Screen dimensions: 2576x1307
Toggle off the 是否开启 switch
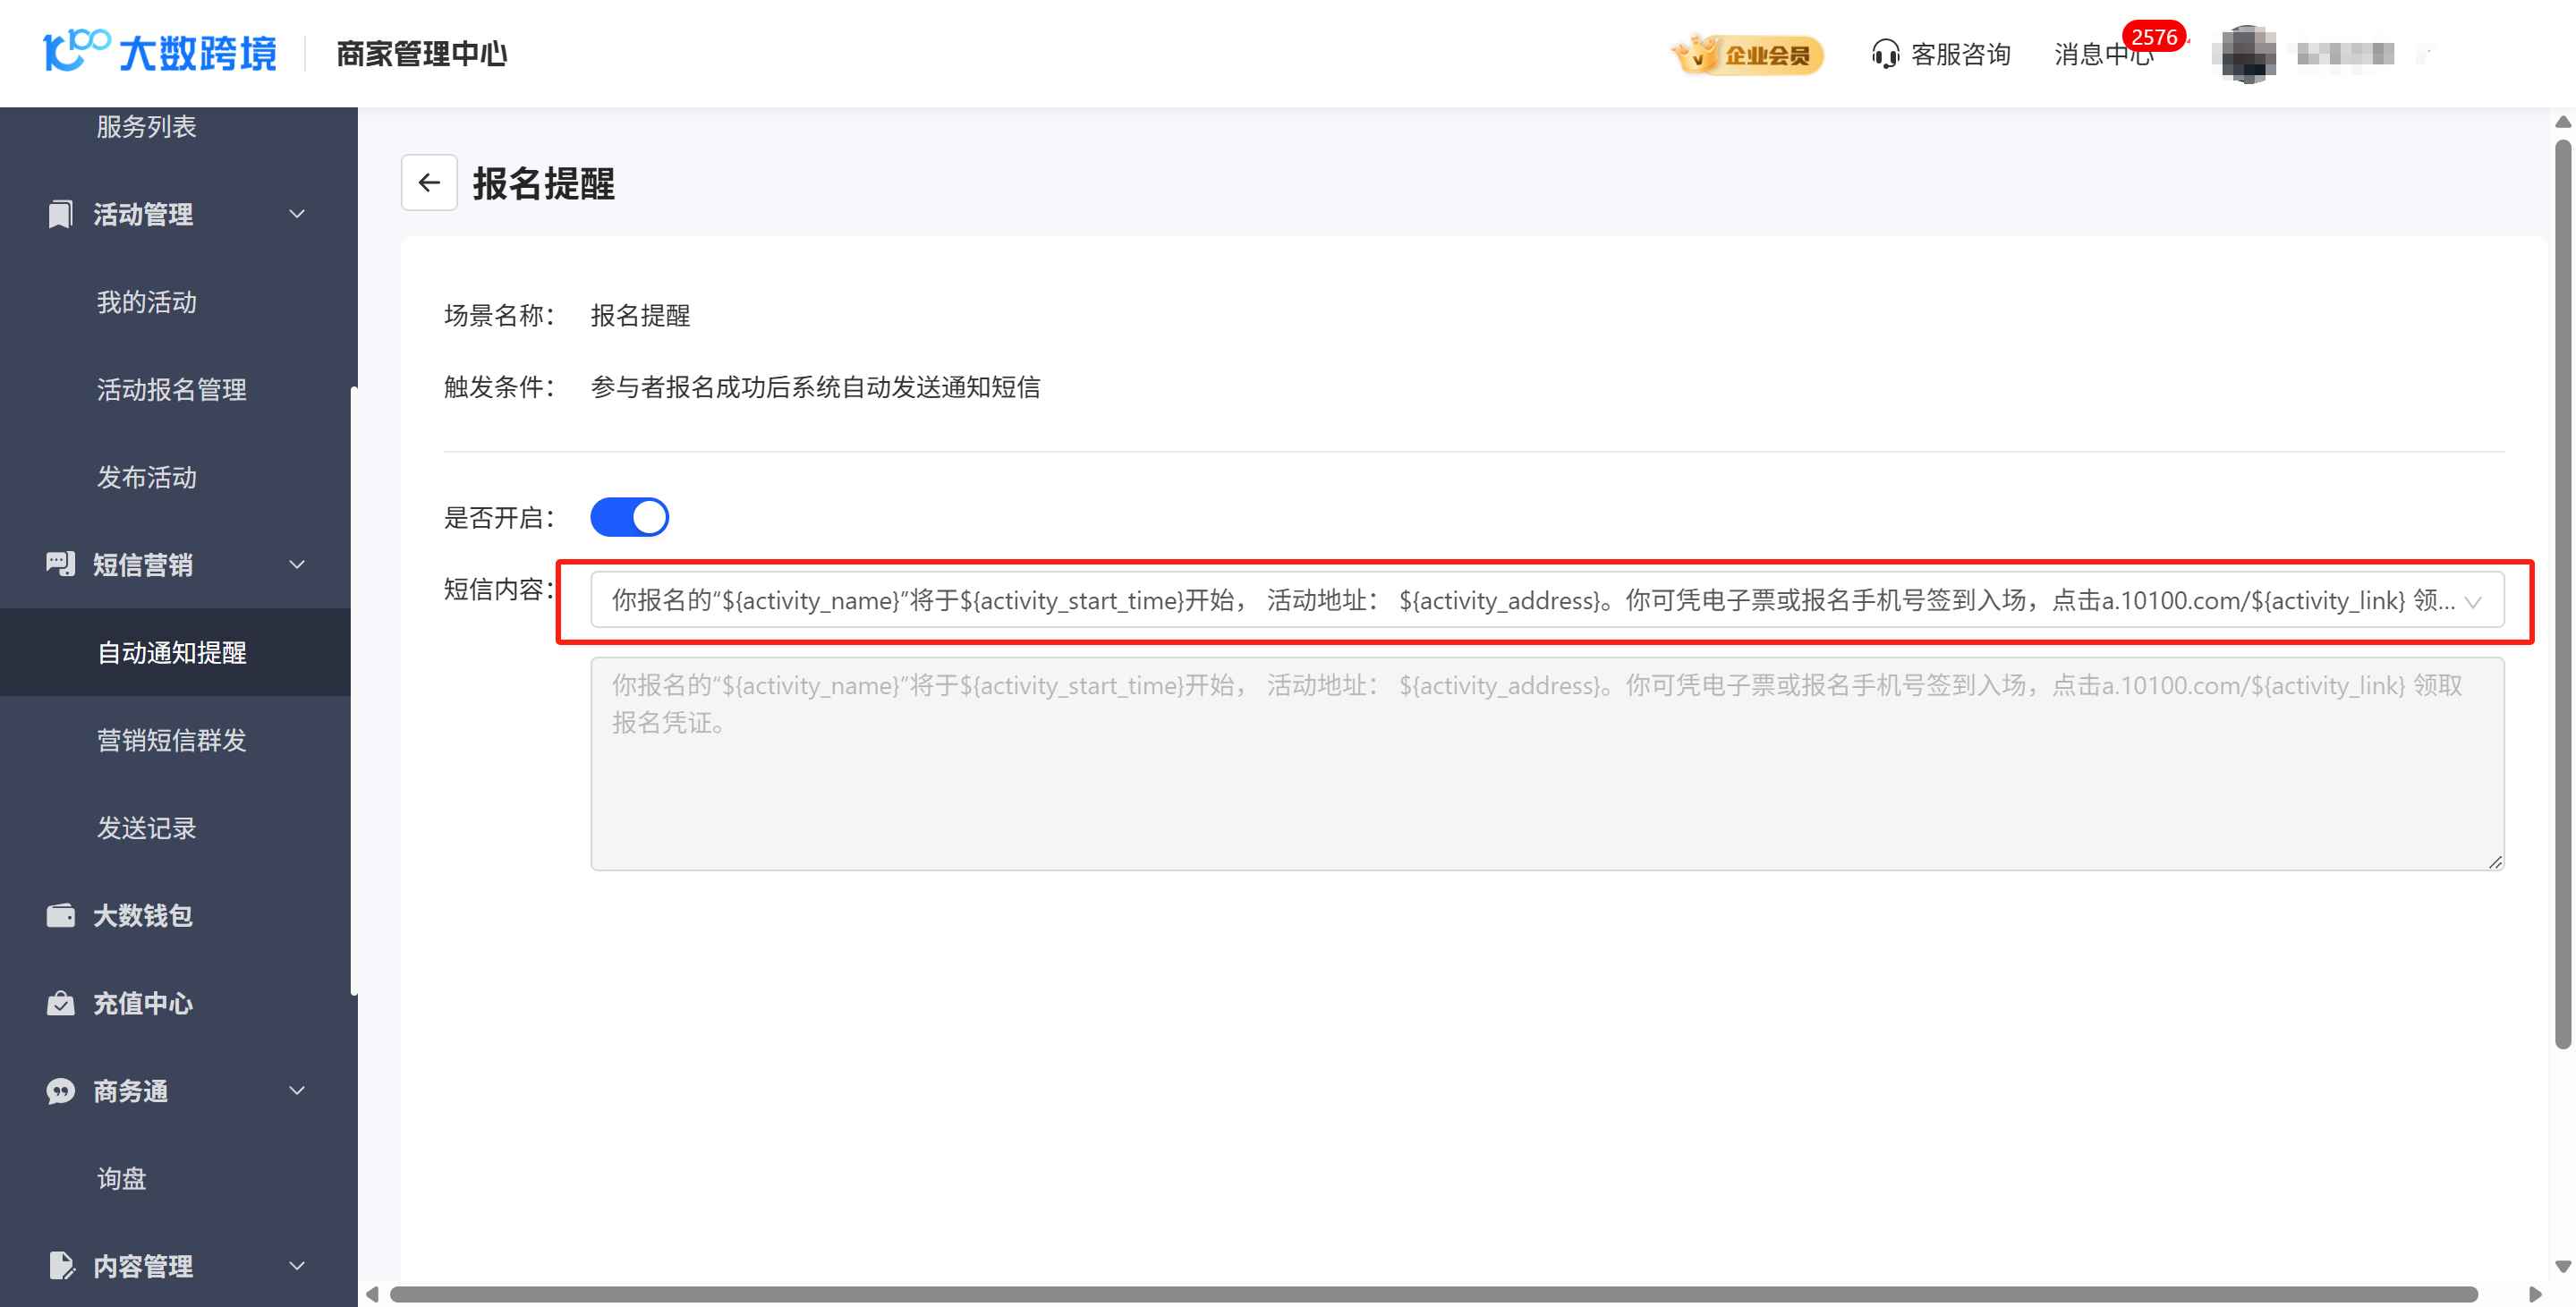tap(629, 517)
